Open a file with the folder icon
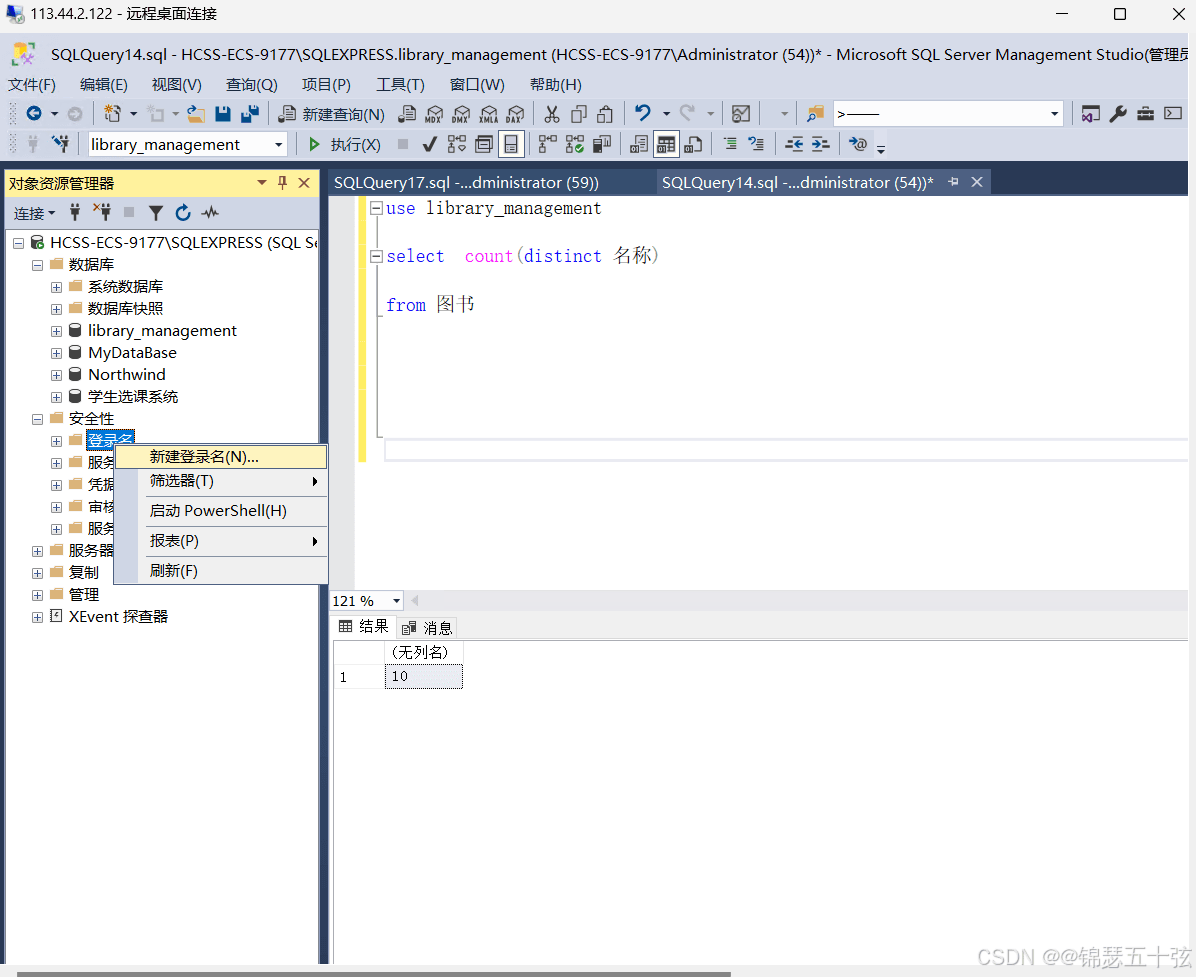The image size is (1196, 977). [x=196, y=114]
